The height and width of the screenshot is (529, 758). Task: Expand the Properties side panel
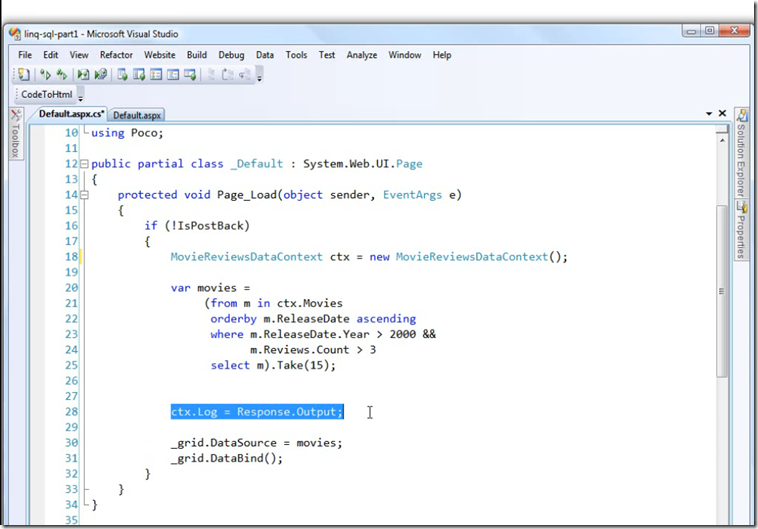point(741,230)
